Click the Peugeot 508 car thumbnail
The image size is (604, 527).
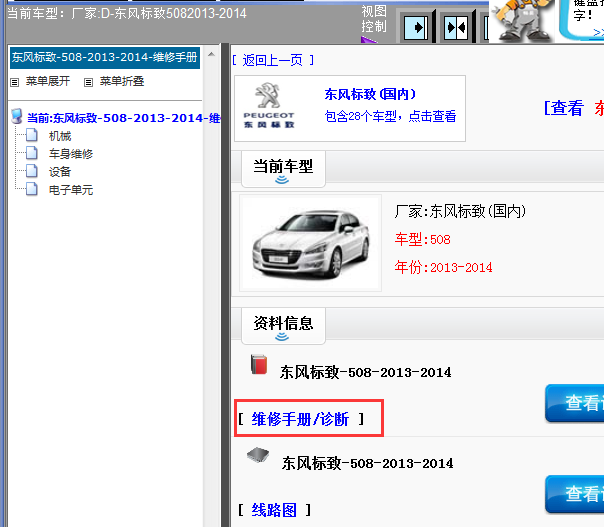(x=310, y=243)
